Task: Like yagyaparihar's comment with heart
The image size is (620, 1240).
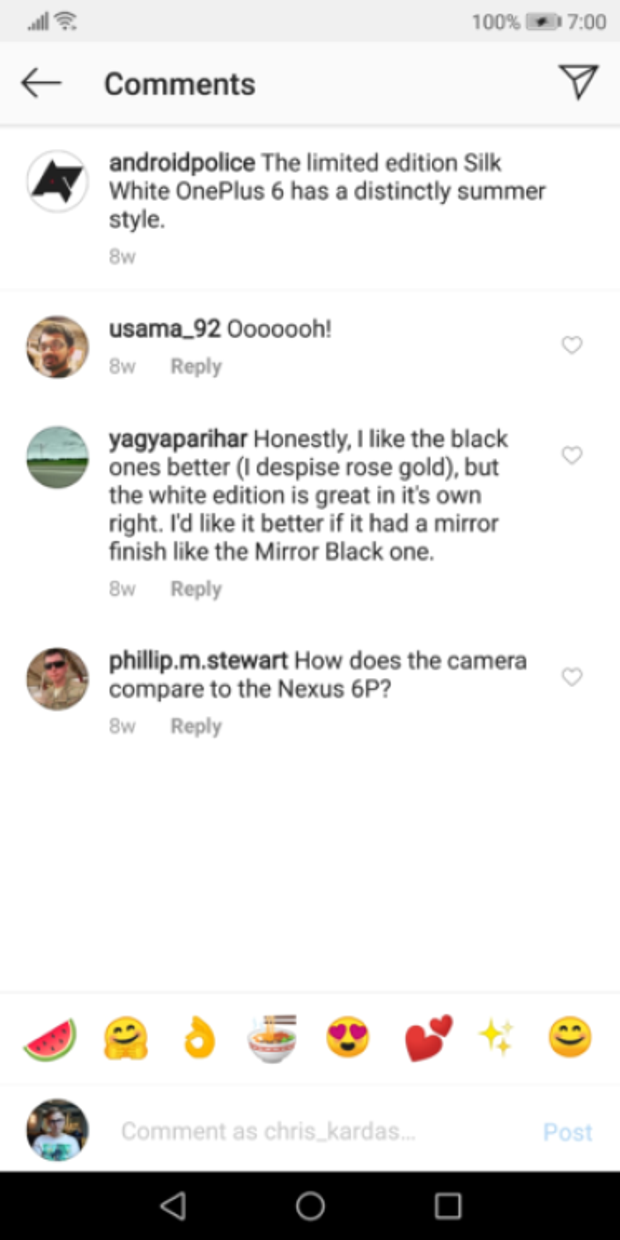Action: point(571,456)
